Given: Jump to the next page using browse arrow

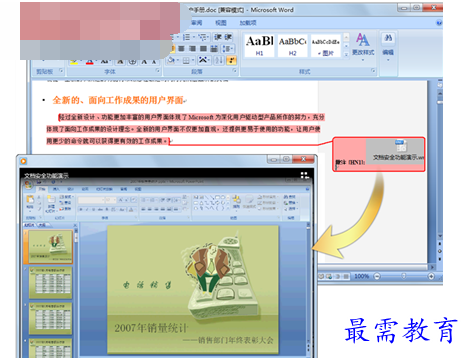Looking at the screenshot, I should [x=440, y=259].
